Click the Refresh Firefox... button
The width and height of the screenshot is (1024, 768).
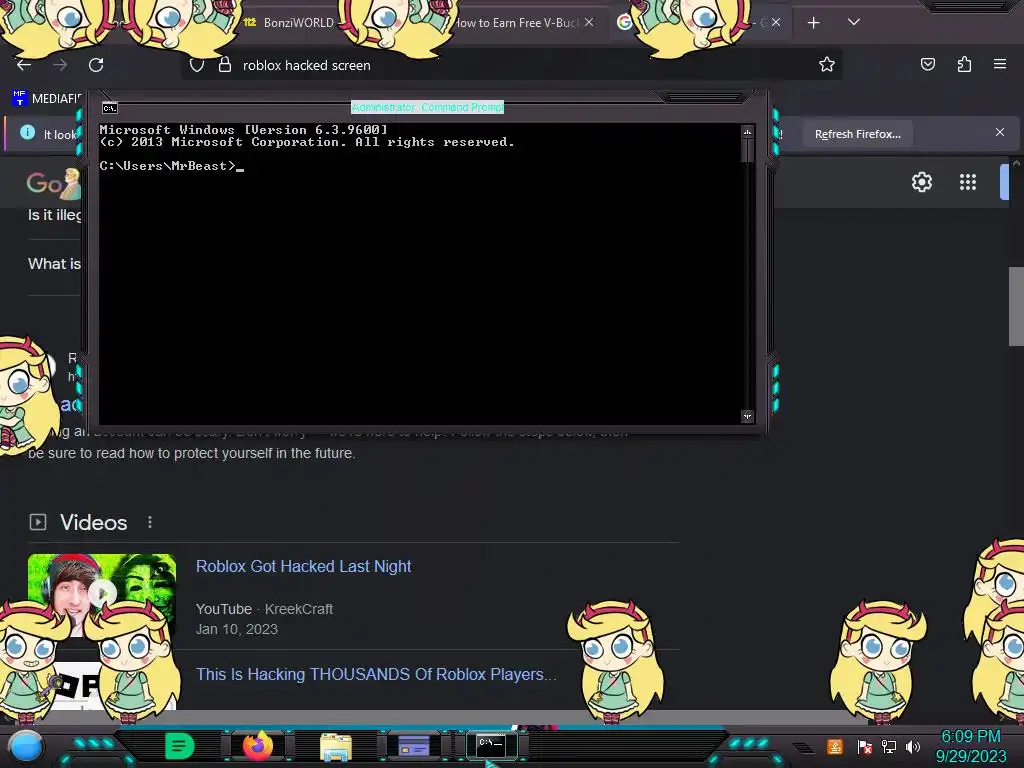pos(857,134)
